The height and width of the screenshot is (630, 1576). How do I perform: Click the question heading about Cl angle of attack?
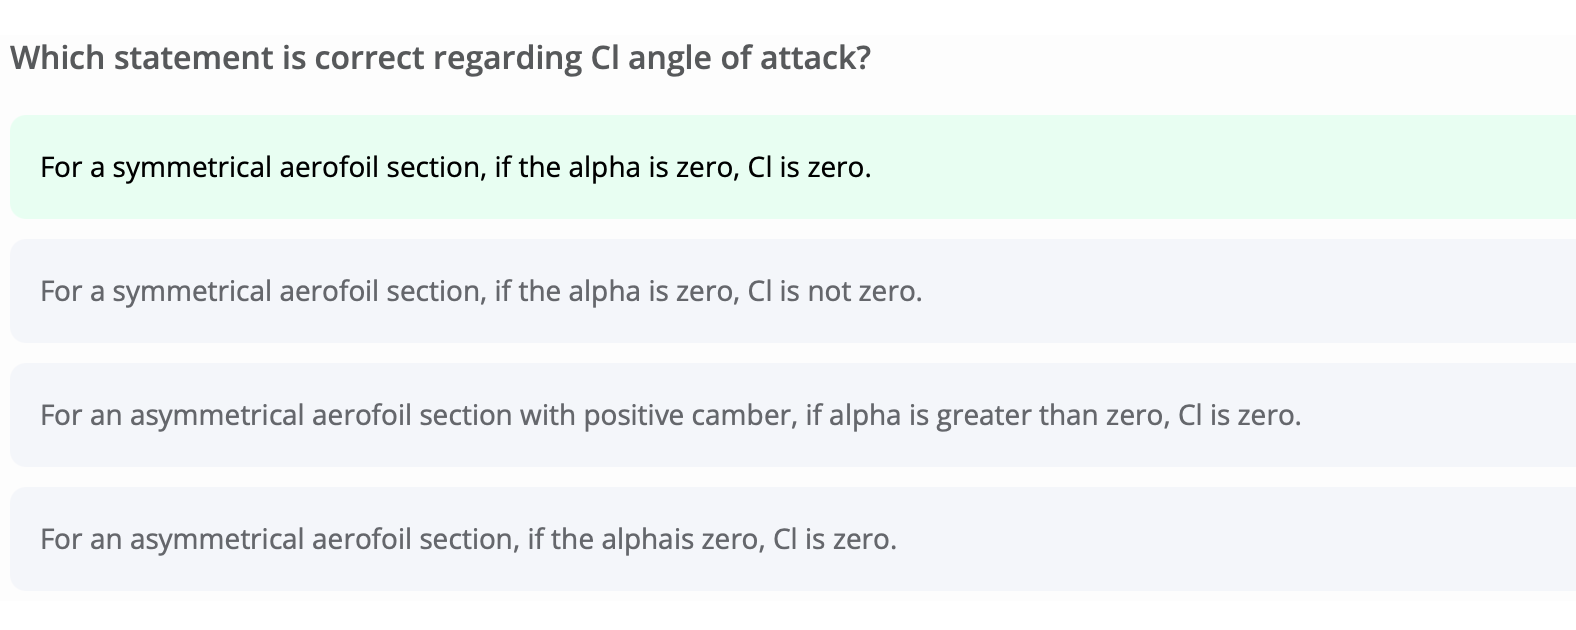440,58
